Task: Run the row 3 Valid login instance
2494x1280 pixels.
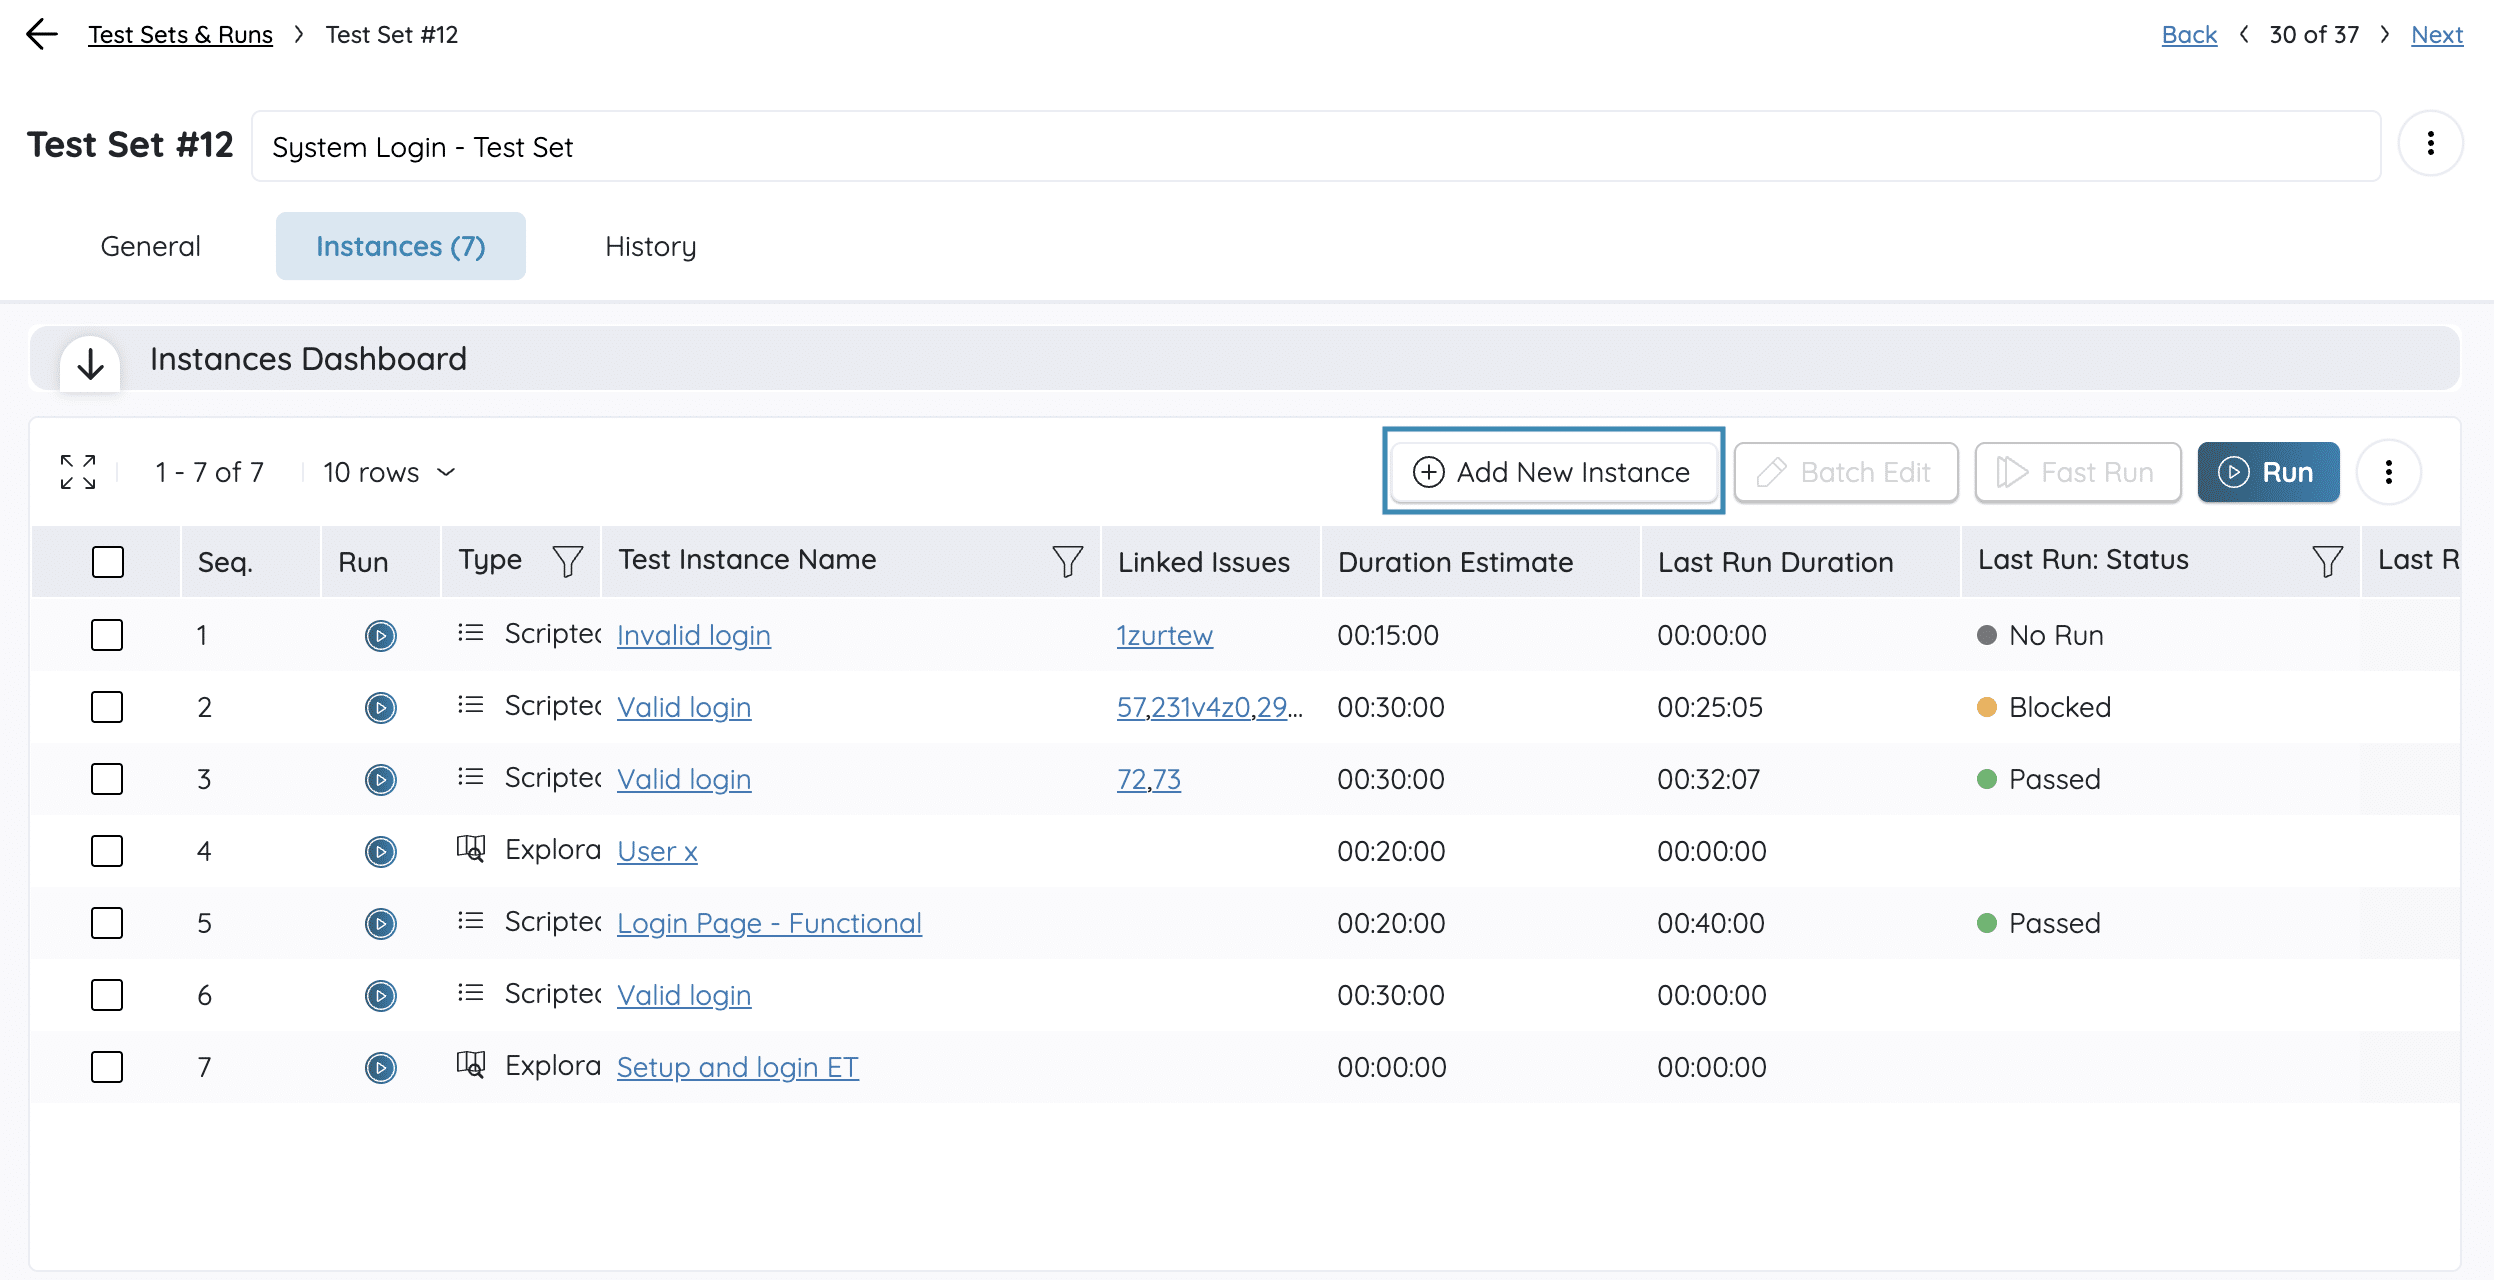Action: click(380, 779)
